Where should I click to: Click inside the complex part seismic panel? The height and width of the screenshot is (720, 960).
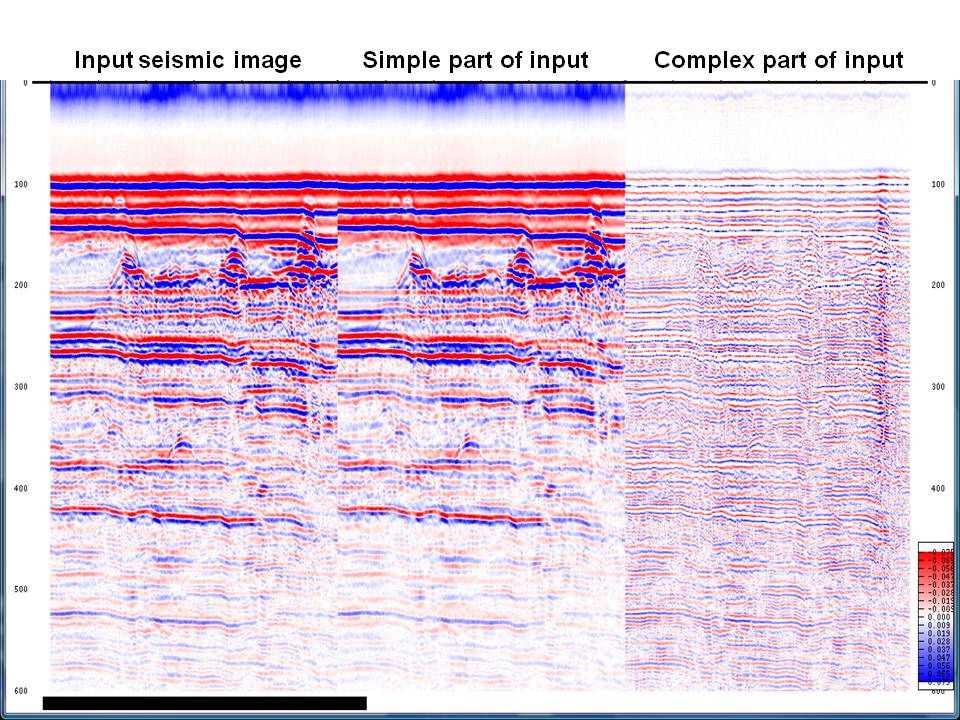coord(767,386)
